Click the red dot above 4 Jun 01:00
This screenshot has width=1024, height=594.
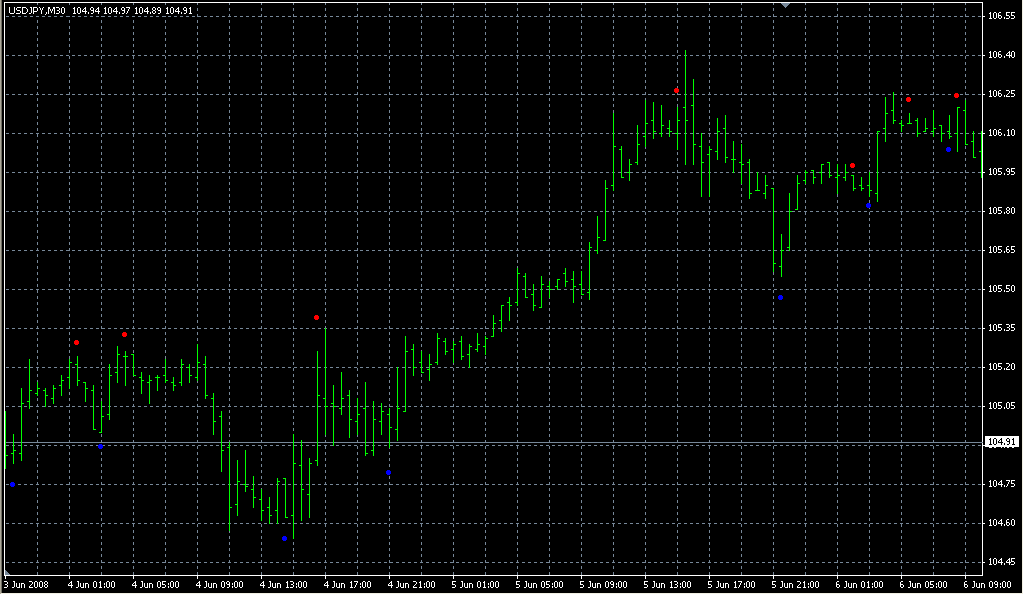tap(76, 343)
